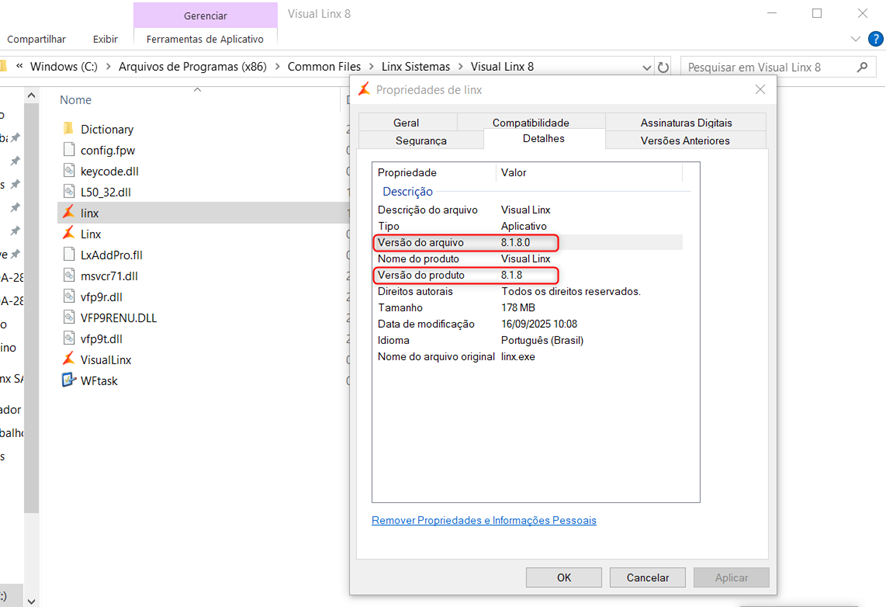
Task: Click the refresh icon beside address bar
Action: click(663, 67)
